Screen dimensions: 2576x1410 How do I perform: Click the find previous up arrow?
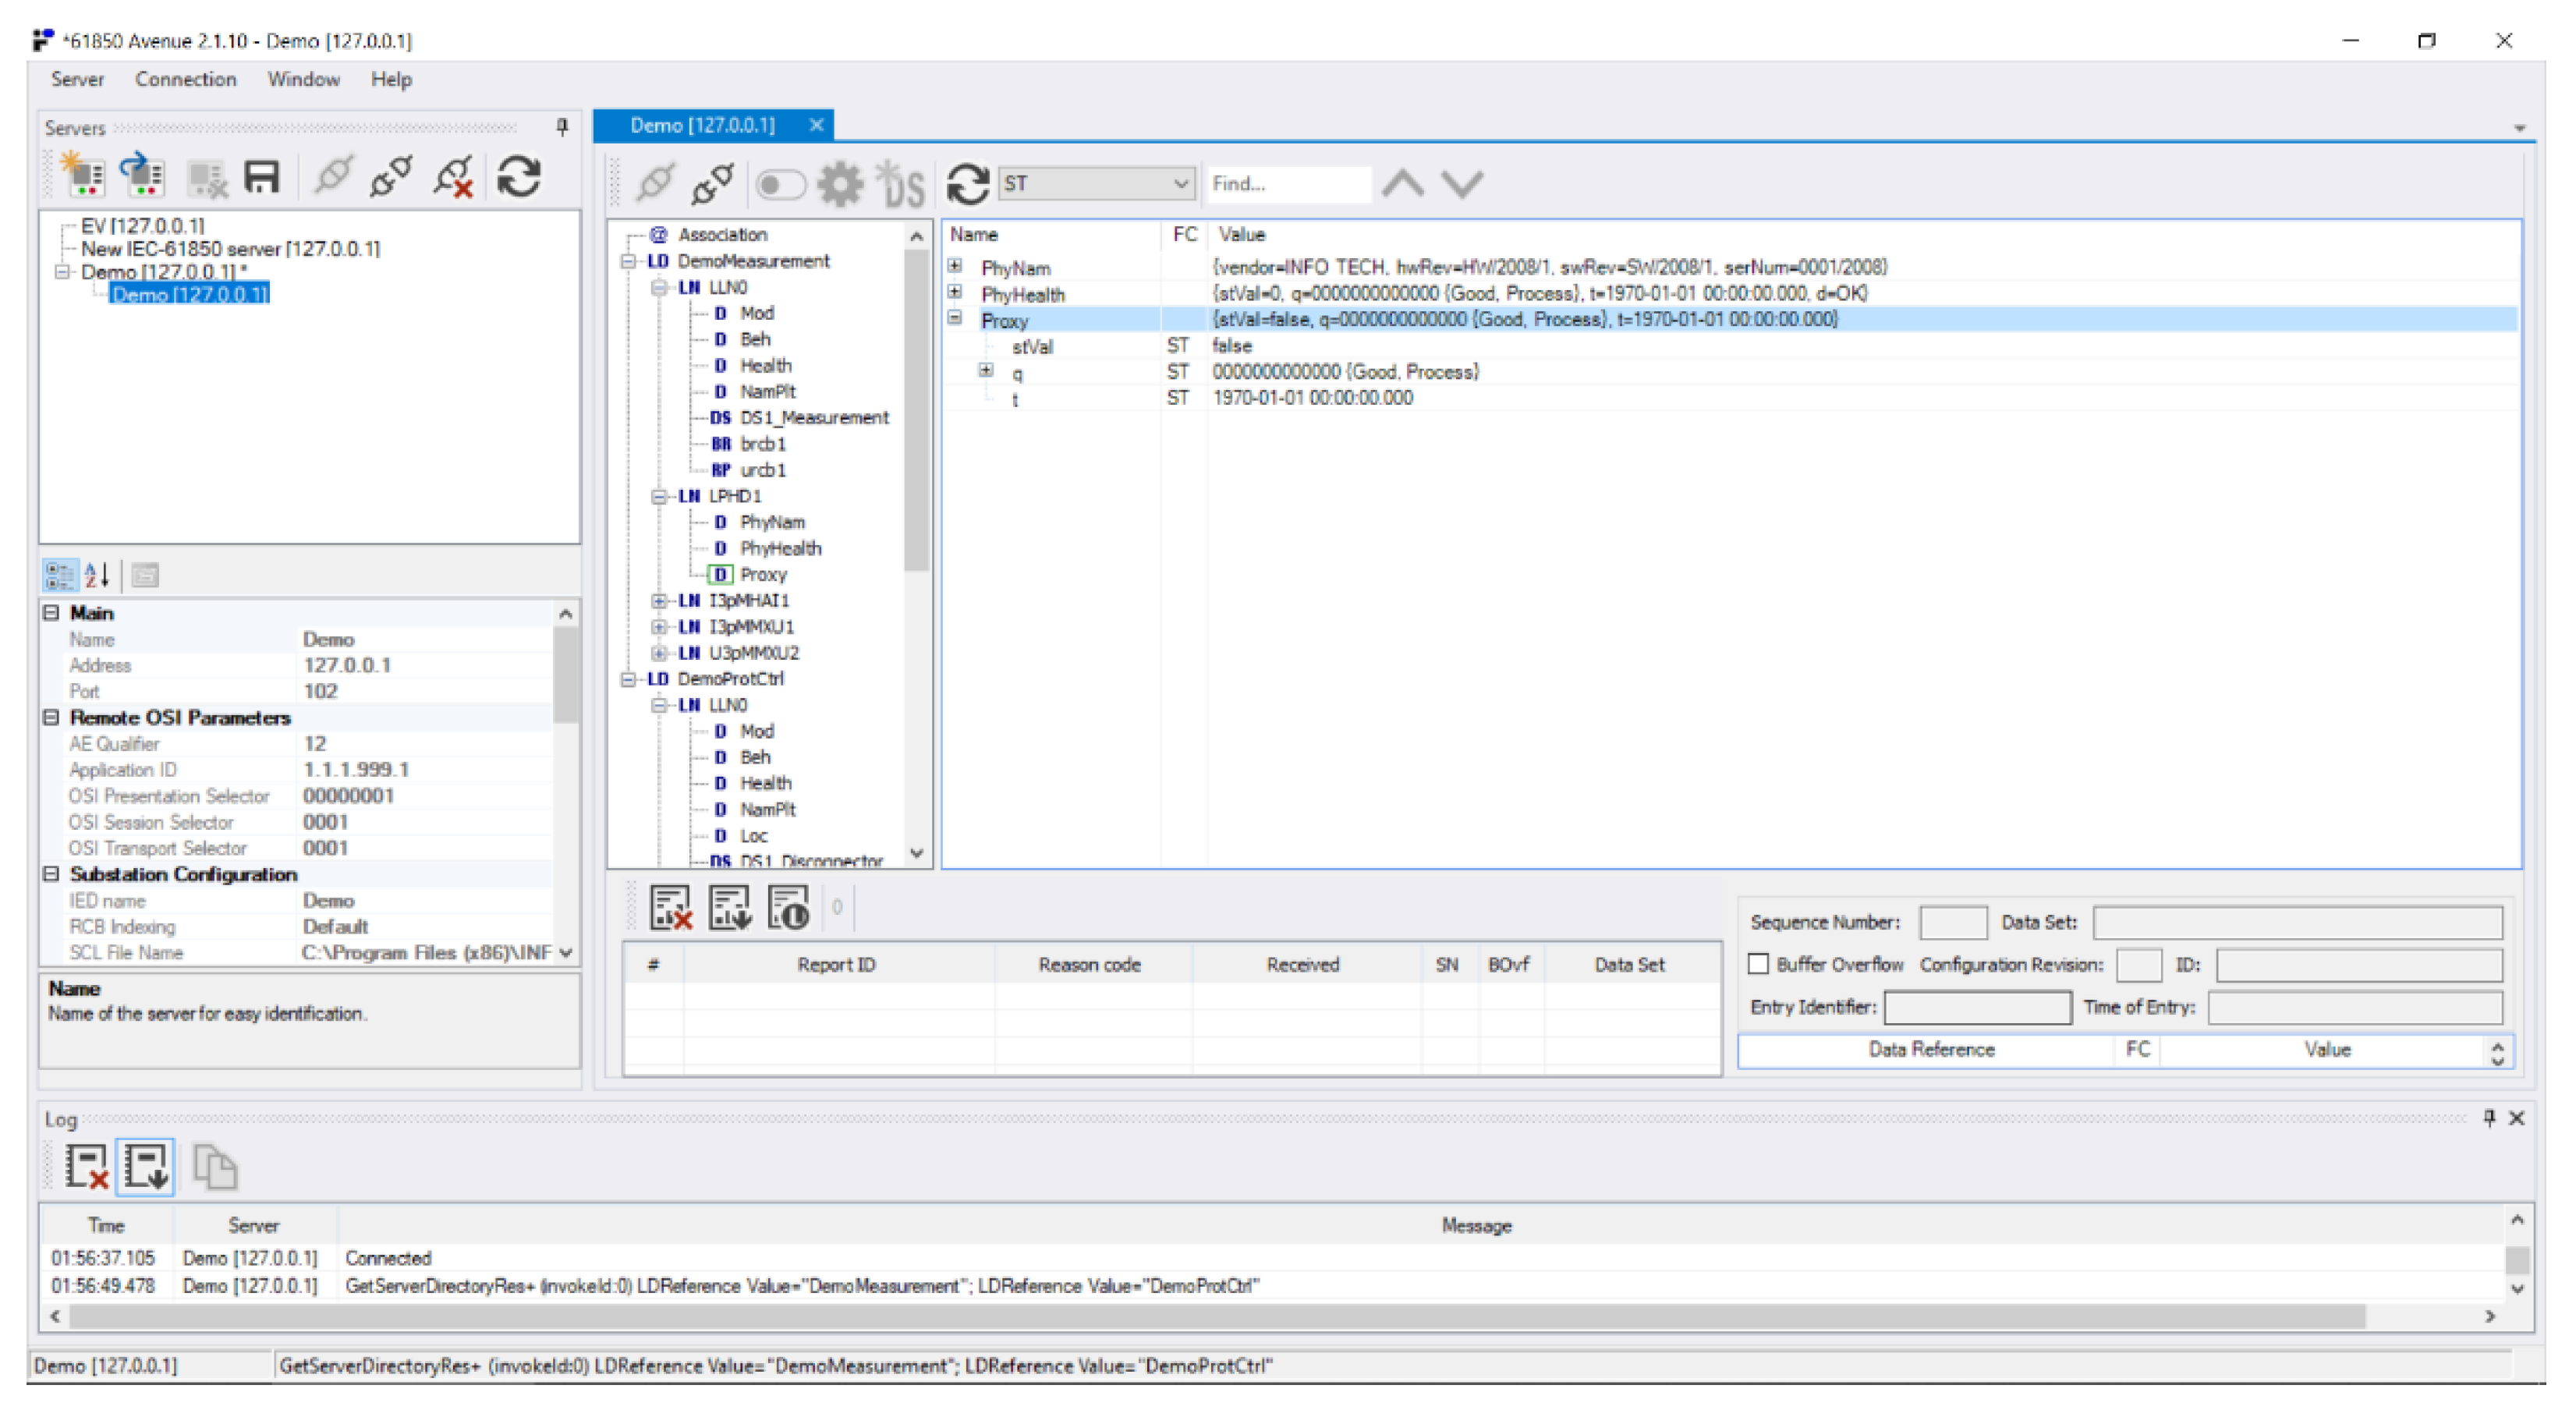(1402, 184)
